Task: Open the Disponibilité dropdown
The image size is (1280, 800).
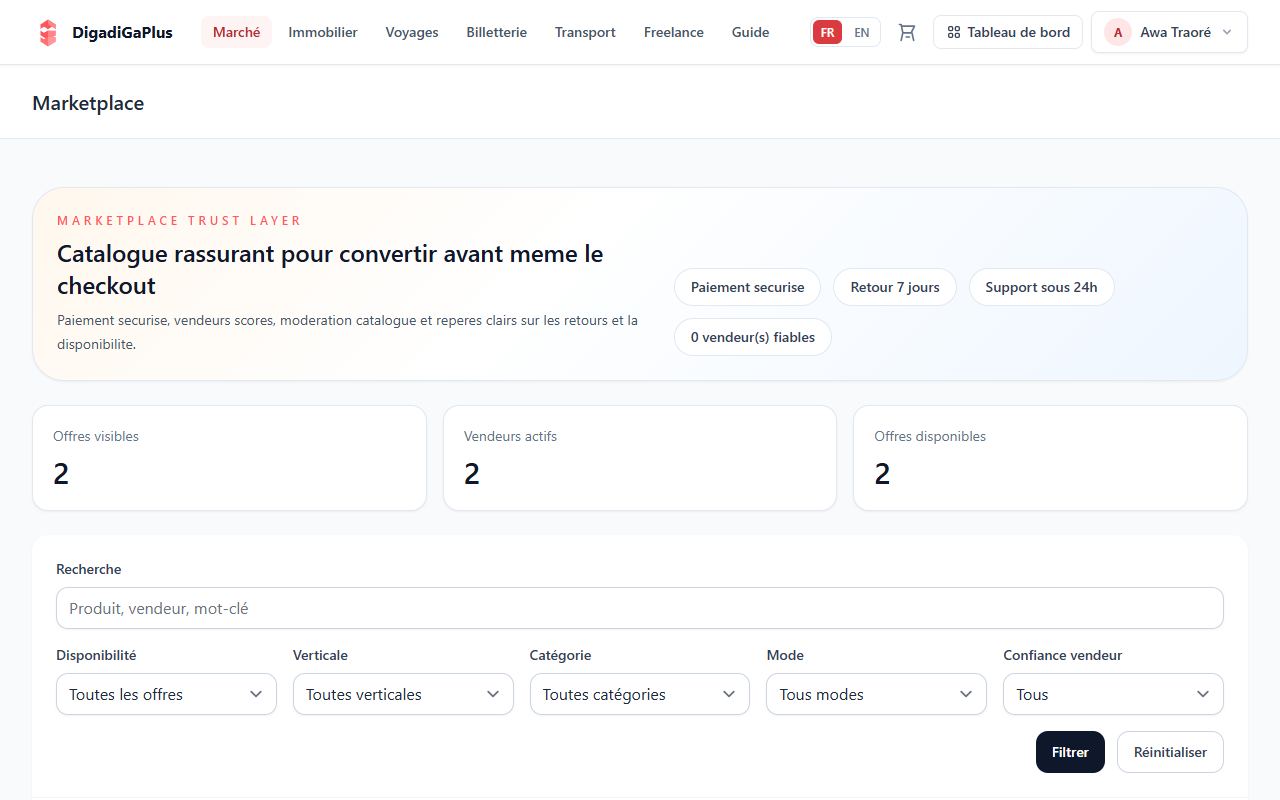Action: click(166, 694)
